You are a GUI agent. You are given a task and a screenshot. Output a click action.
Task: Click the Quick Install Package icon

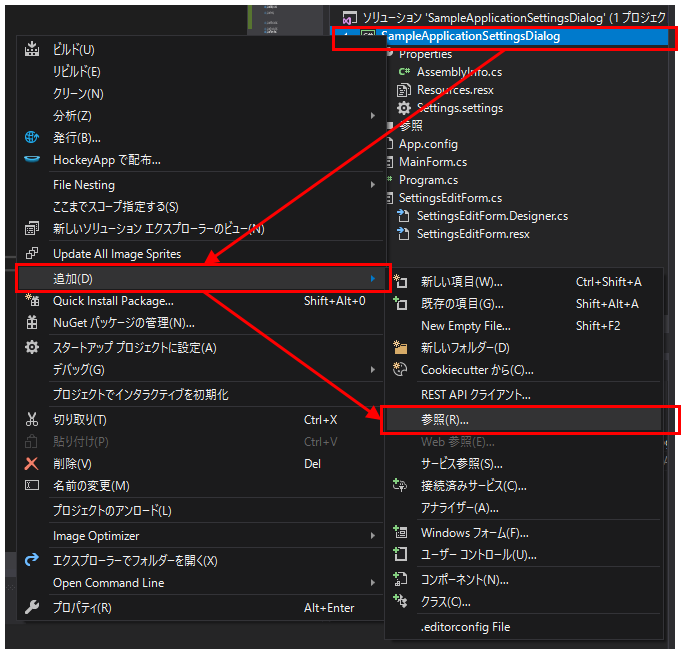point(32,300)
